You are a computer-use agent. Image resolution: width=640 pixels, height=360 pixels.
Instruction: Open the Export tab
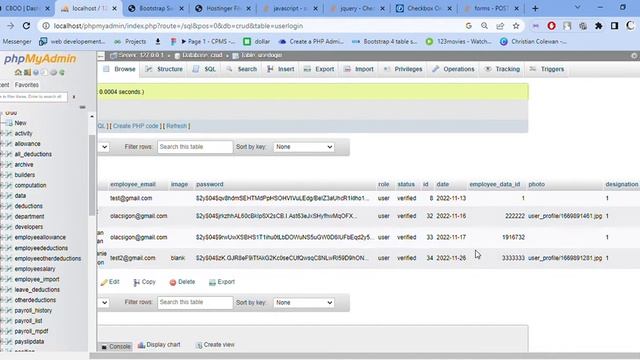[x=319, y=69]
